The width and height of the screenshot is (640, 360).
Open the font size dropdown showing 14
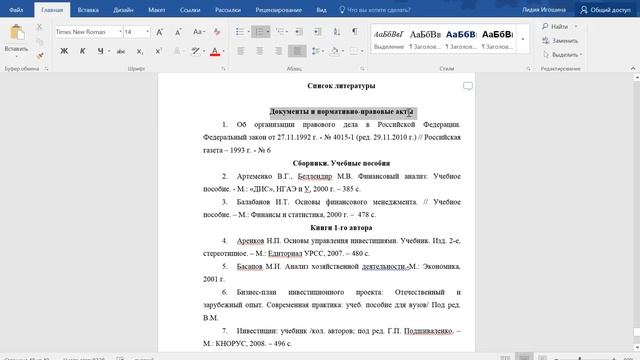click(147, 32)
